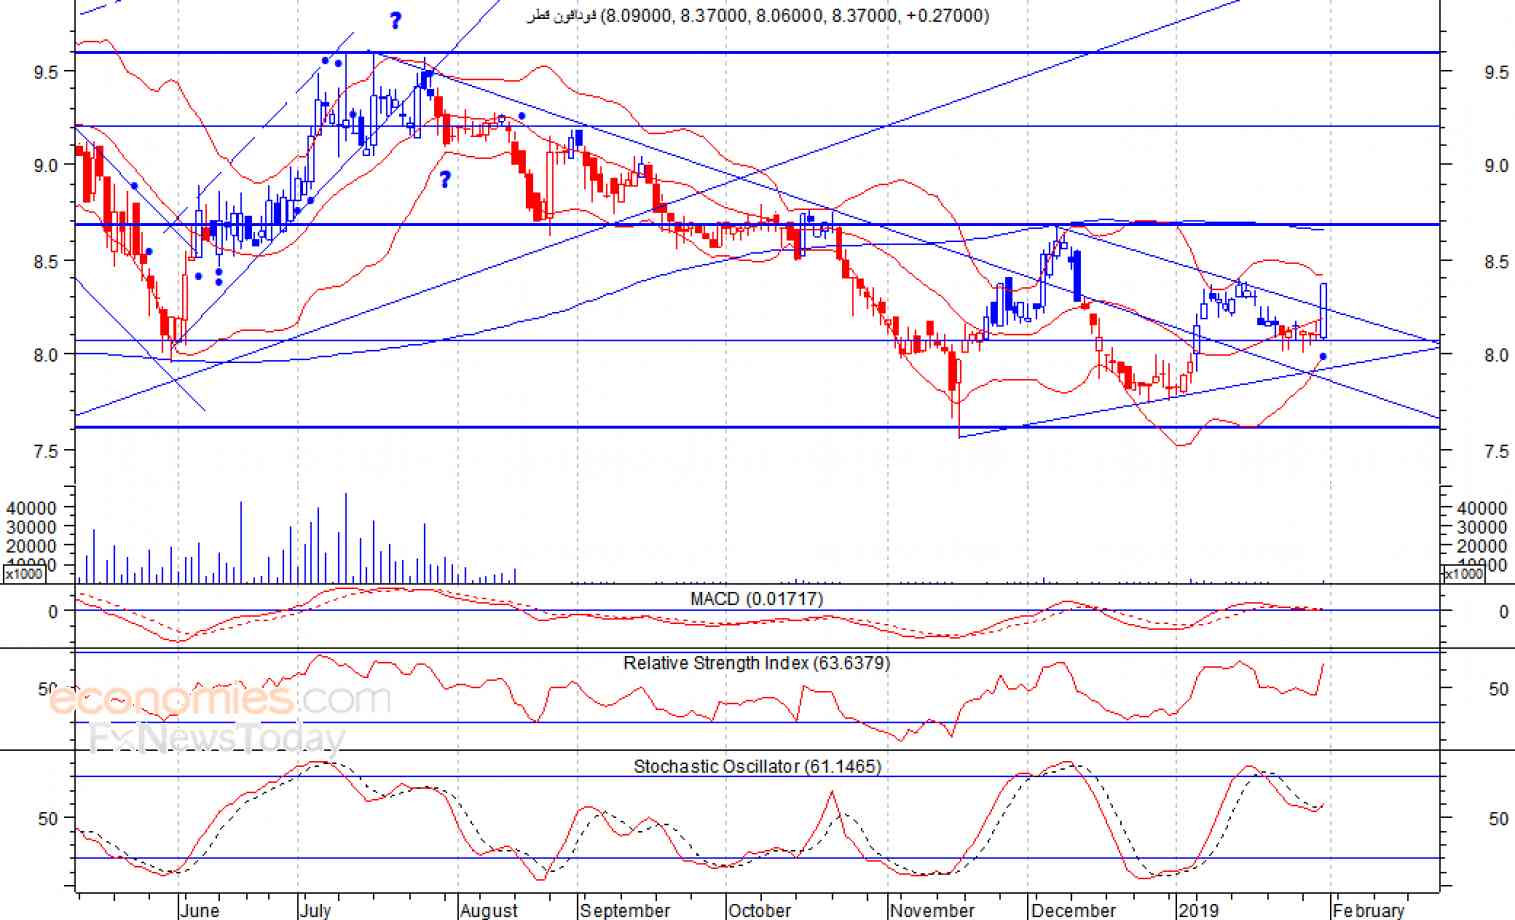The width and height of the screenshot is (1515, 920).
Task: Click the August label on the time axis
Action: click(x=489, y=910)
